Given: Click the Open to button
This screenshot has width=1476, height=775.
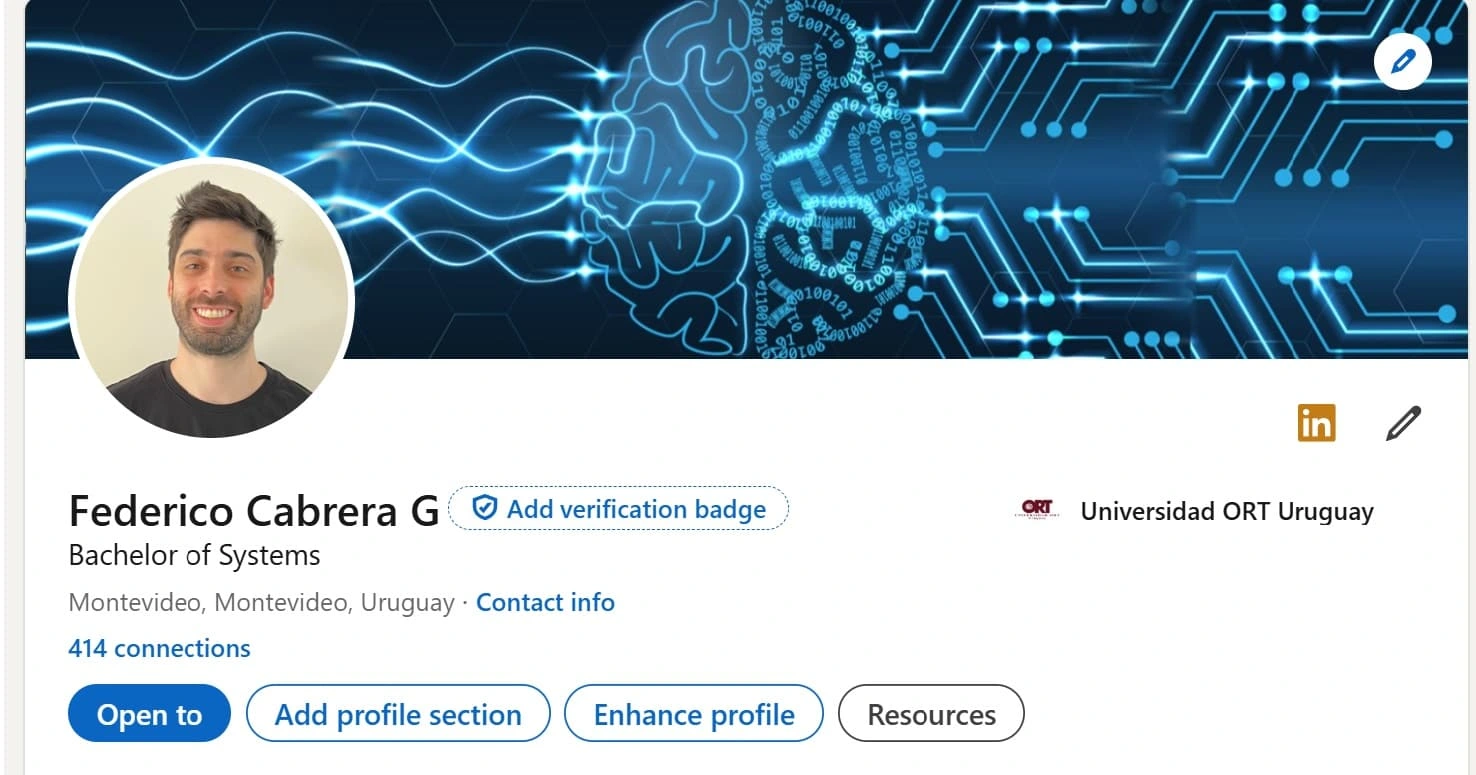Looking at the screenshot, I should click(149, 714).
